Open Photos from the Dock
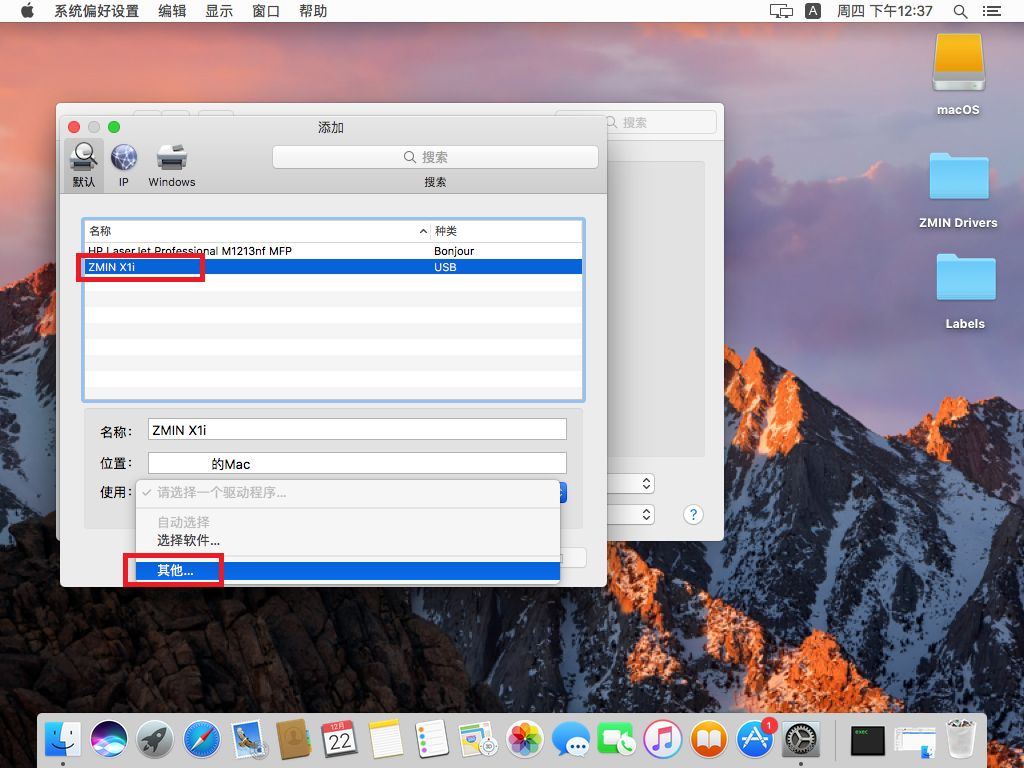1024x768 pixels. pos(524,739)
